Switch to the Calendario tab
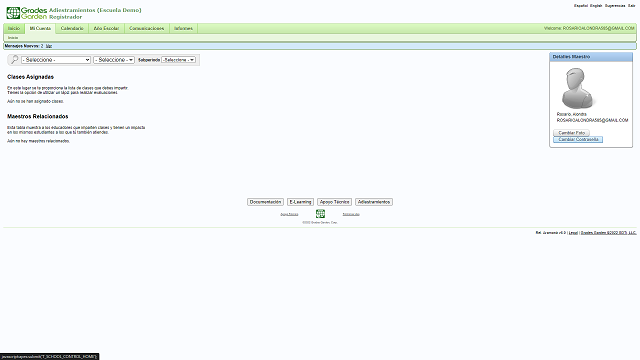640x360 pixels. coord(72,29)
